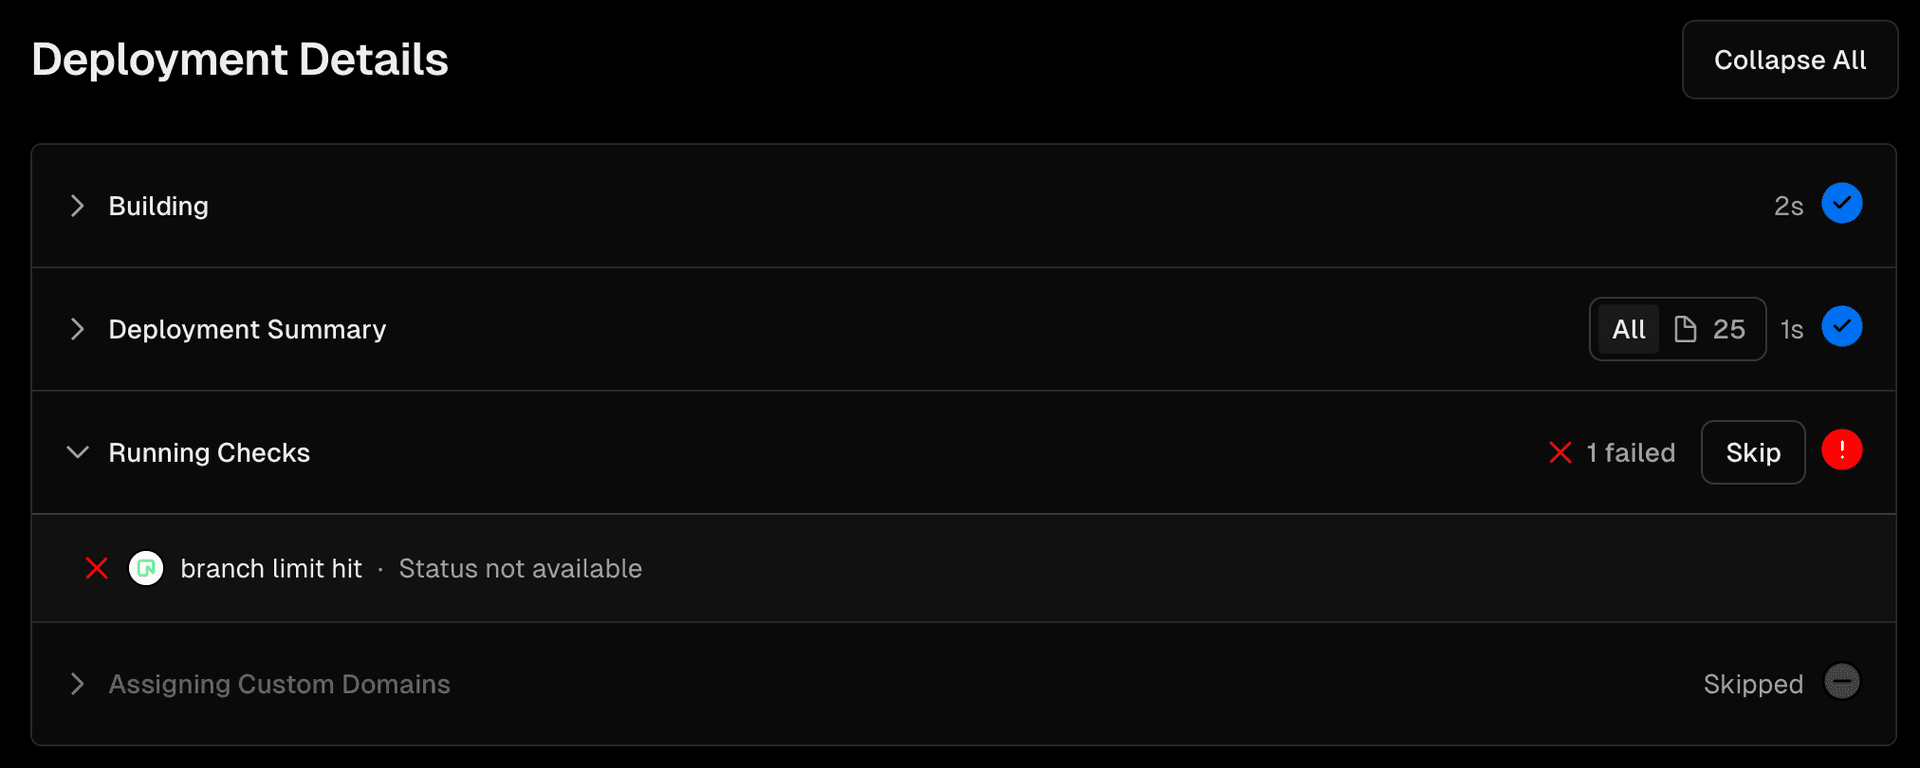Click the file icon beside 25
This screenshot has height=768, width=1920.
click(x=1685, y=329)
